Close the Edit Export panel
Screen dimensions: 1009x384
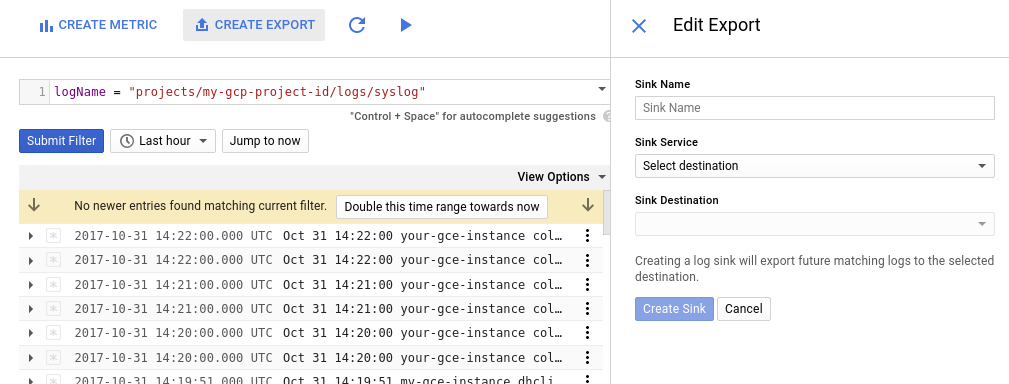[x=638, y=26]
